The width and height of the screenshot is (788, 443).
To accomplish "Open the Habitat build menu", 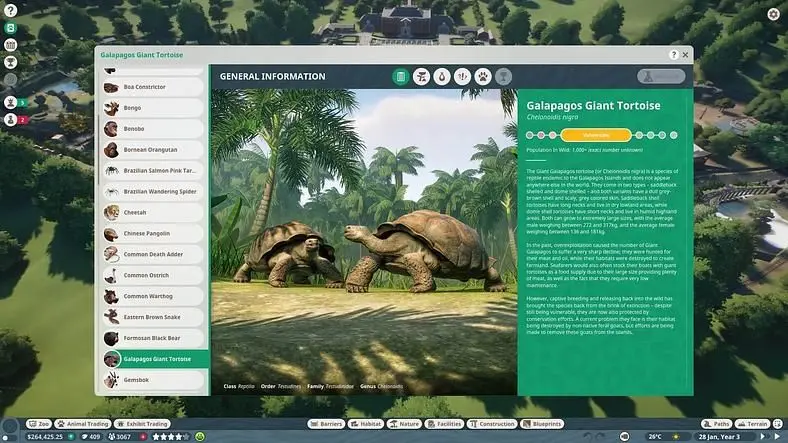I will pos(366,424).
